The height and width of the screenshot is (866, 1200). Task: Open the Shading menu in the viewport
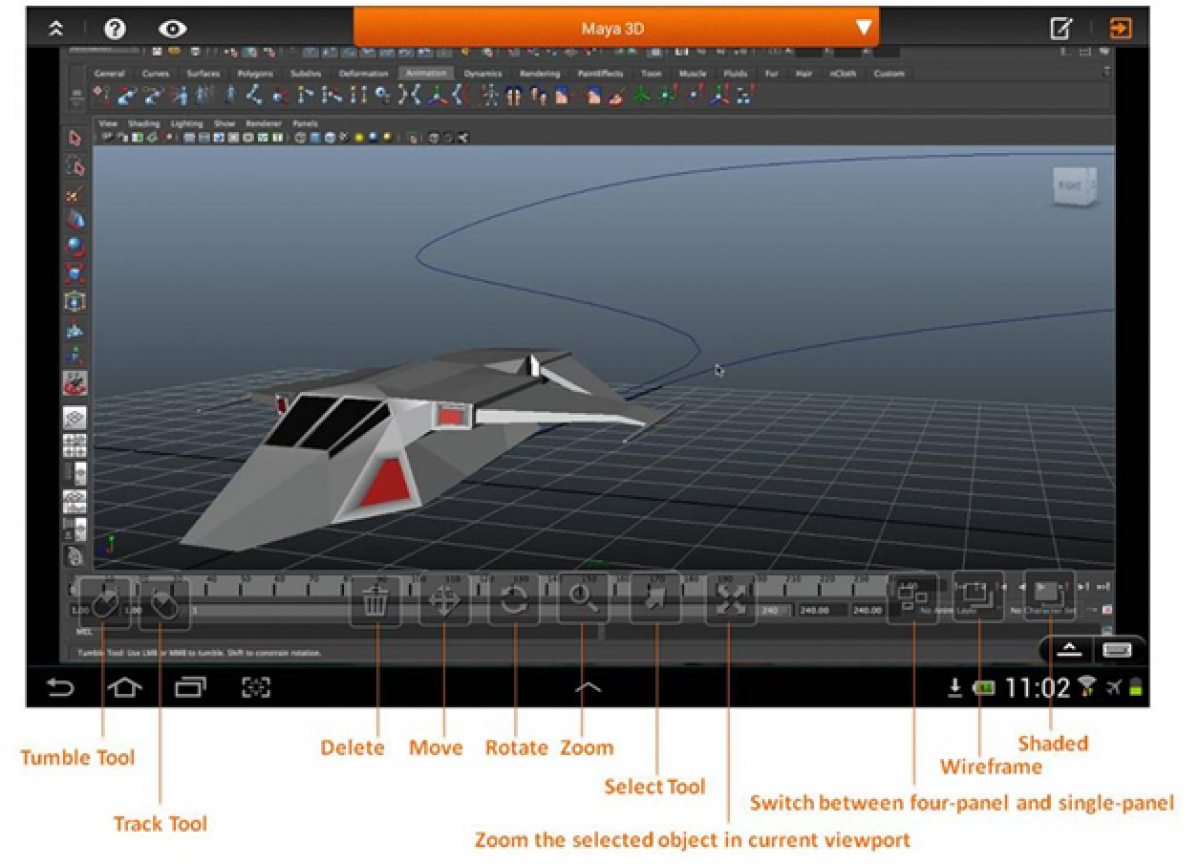pyautogui.click(x=143, y=123)
